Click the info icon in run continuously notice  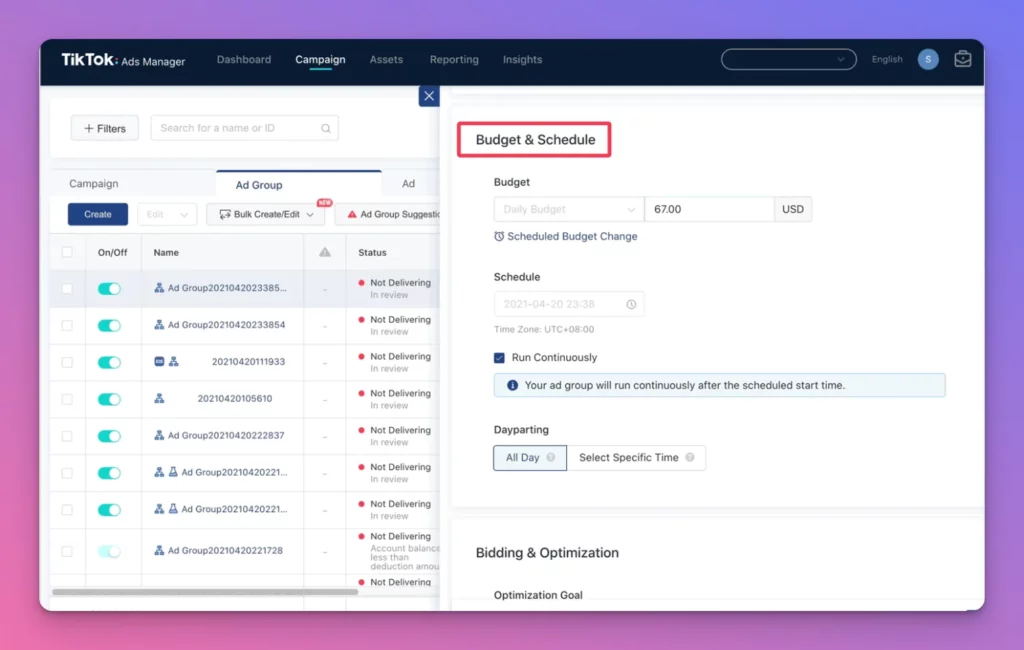click(512, 385)
